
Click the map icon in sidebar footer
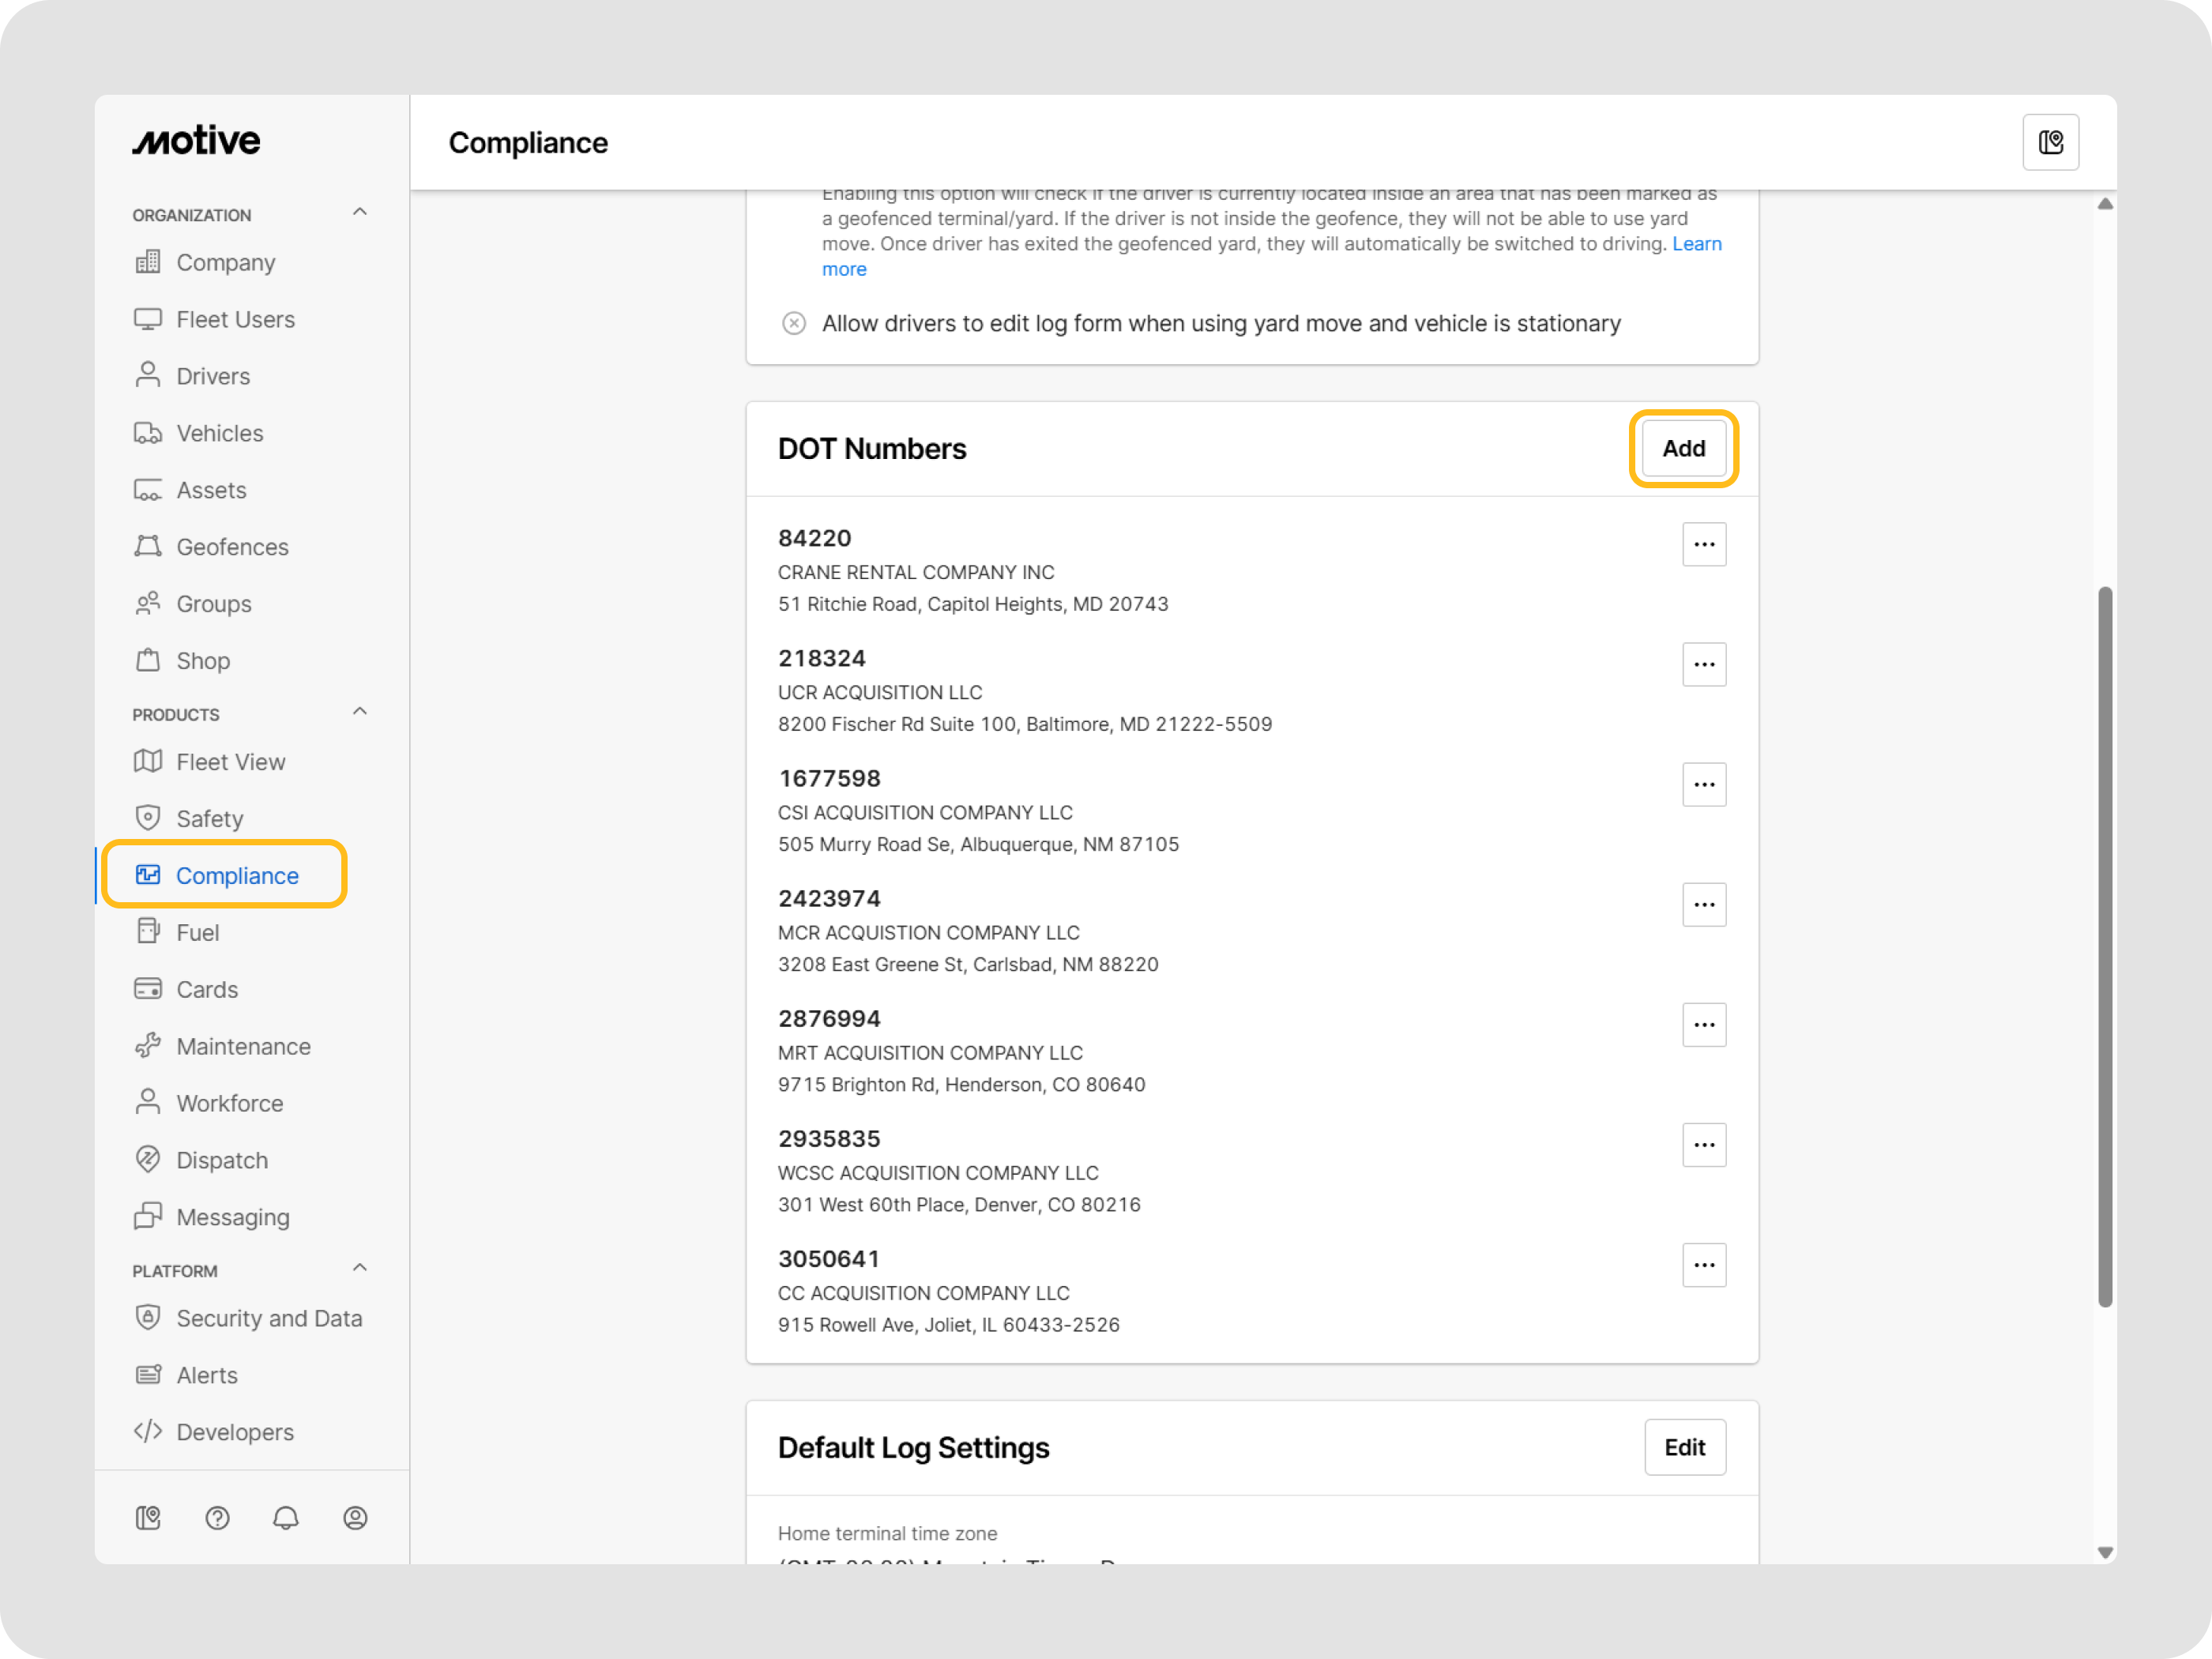point(148,1518)
